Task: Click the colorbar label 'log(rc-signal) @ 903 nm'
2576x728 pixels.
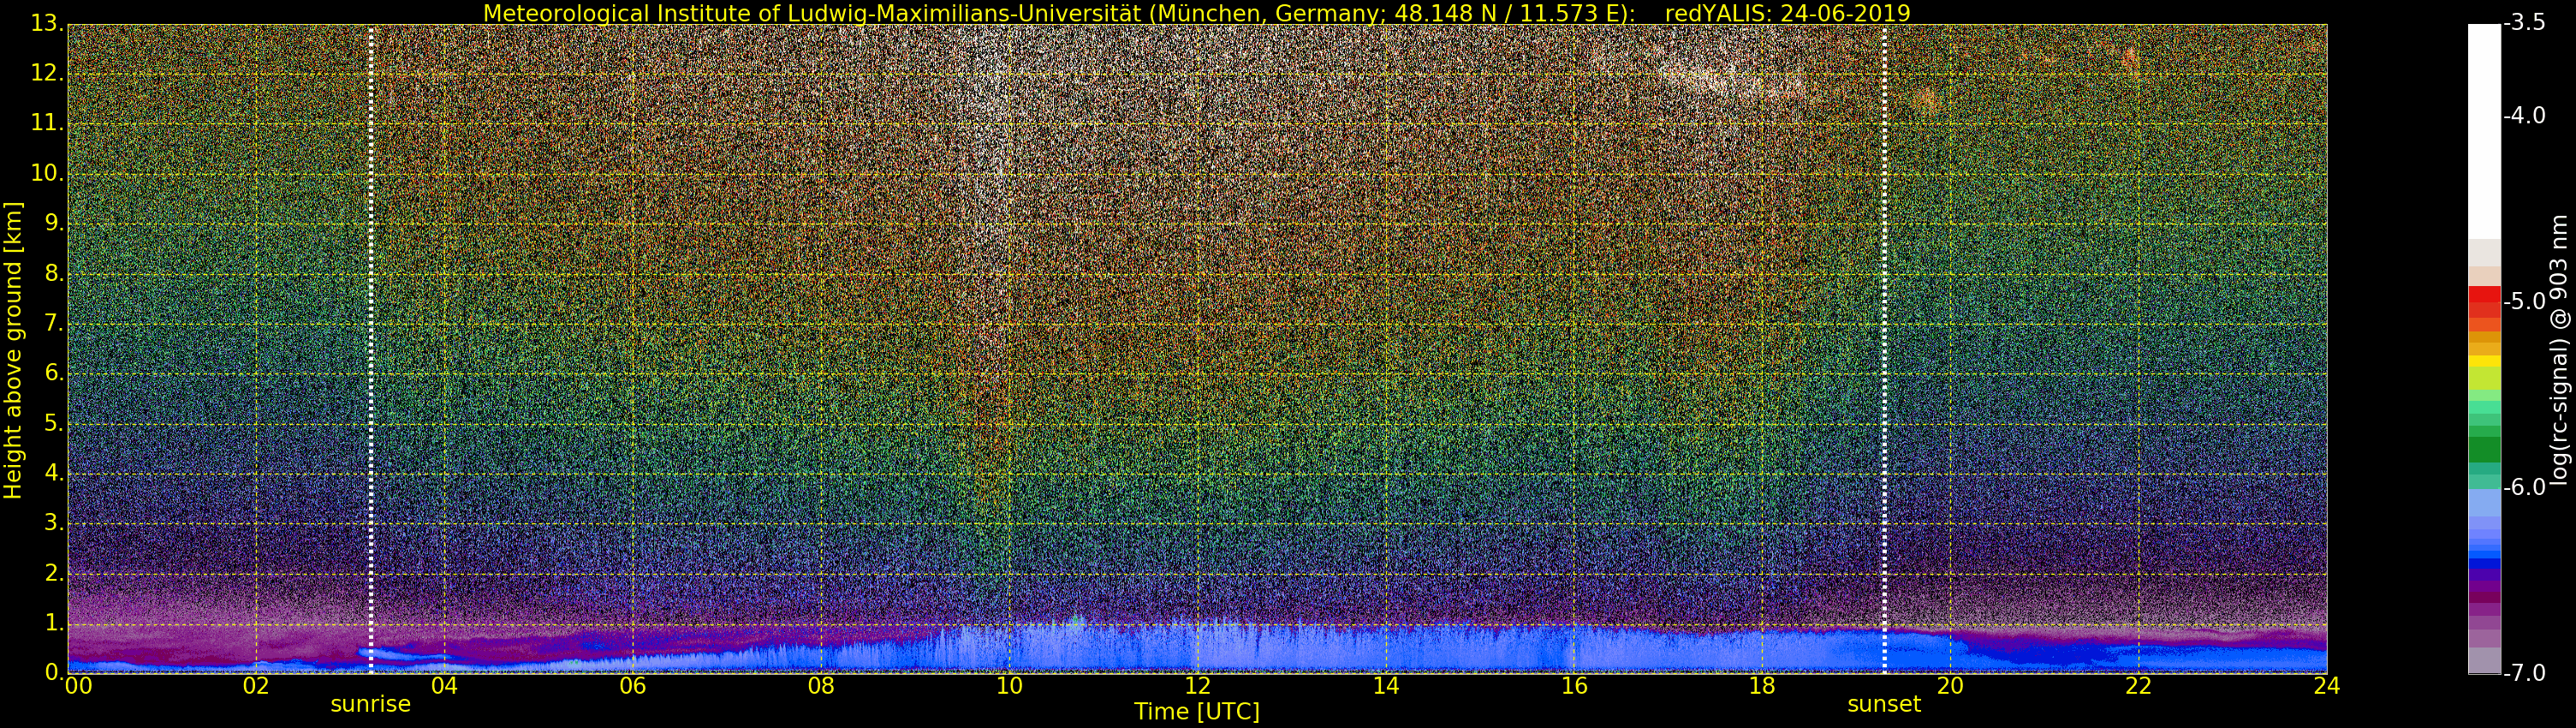Action: pos(2559,350)
